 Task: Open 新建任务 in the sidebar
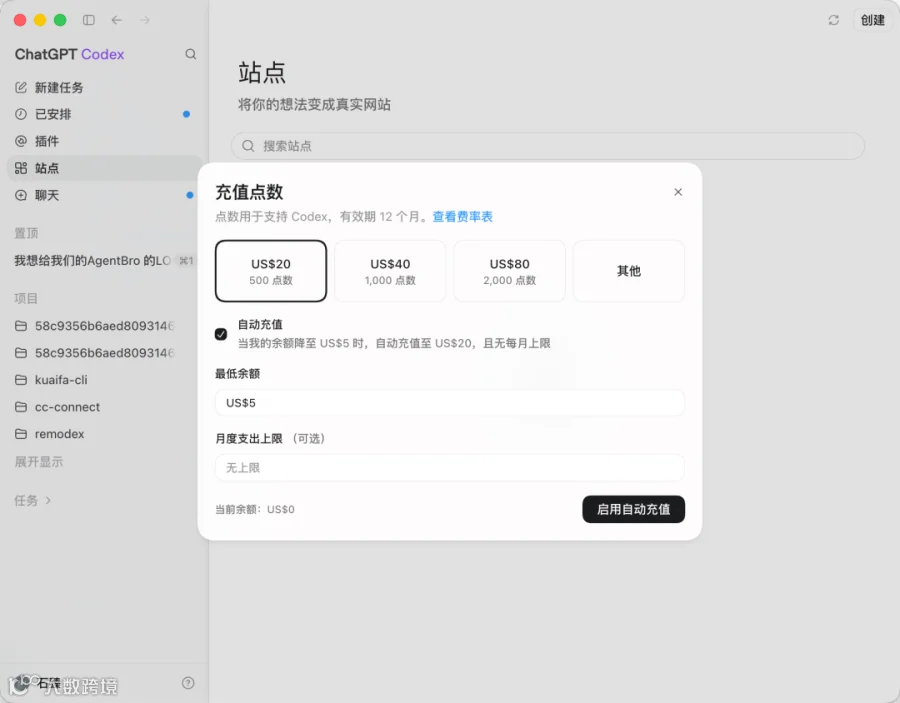click(104, 87)
